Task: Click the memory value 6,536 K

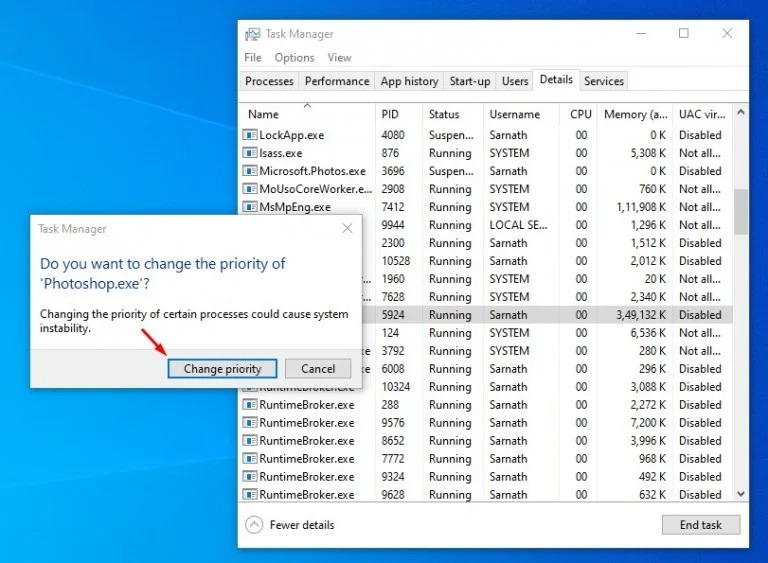Action: (648, 333)
